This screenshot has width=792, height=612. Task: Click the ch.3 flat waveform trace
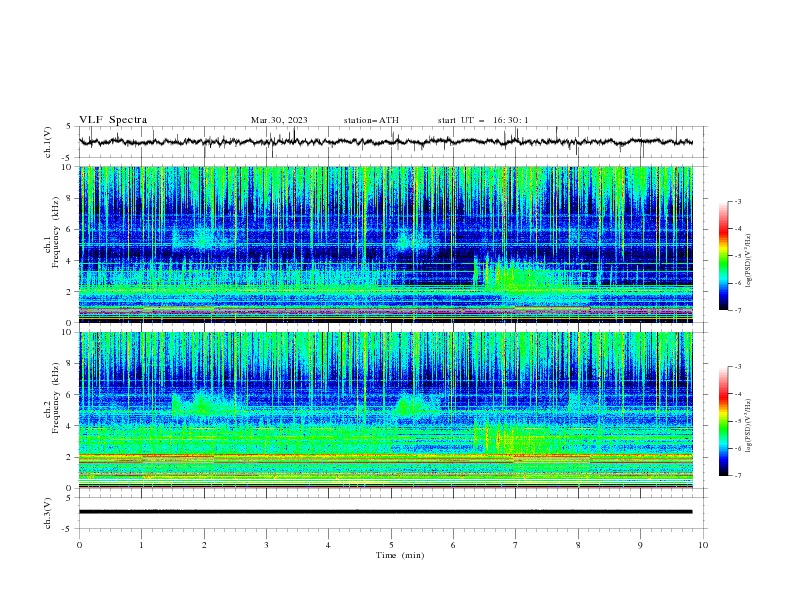coord(385,512)
